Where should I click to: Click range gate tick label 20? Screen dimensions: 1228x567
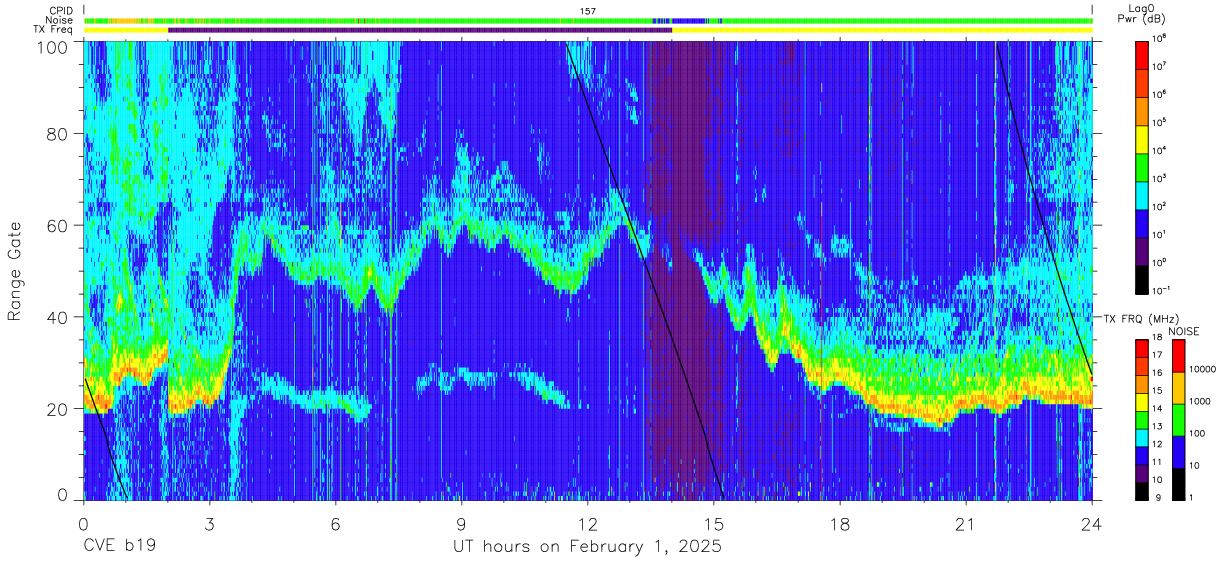coord(58,409)
